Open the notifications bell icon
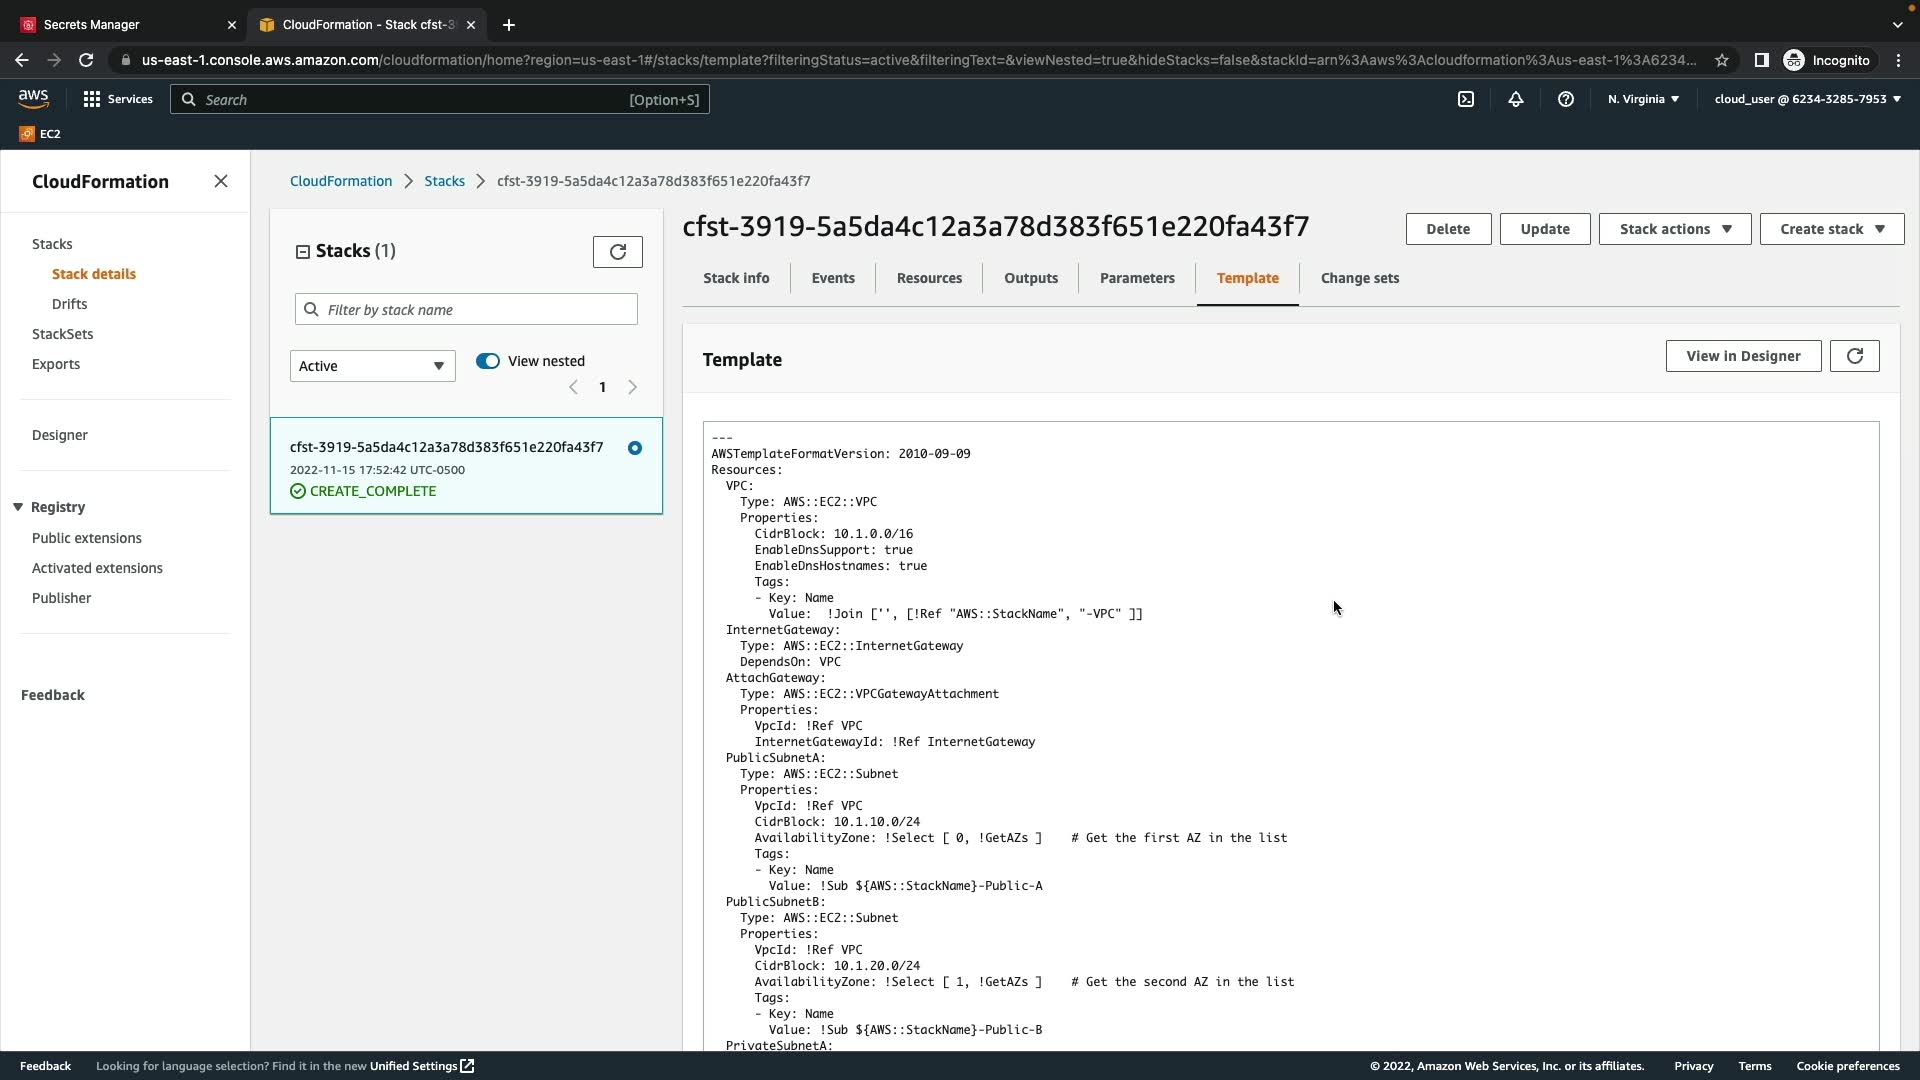Image resolution: width=1920 pixels, height=1080 pixels. click(x=1516, y=99)
